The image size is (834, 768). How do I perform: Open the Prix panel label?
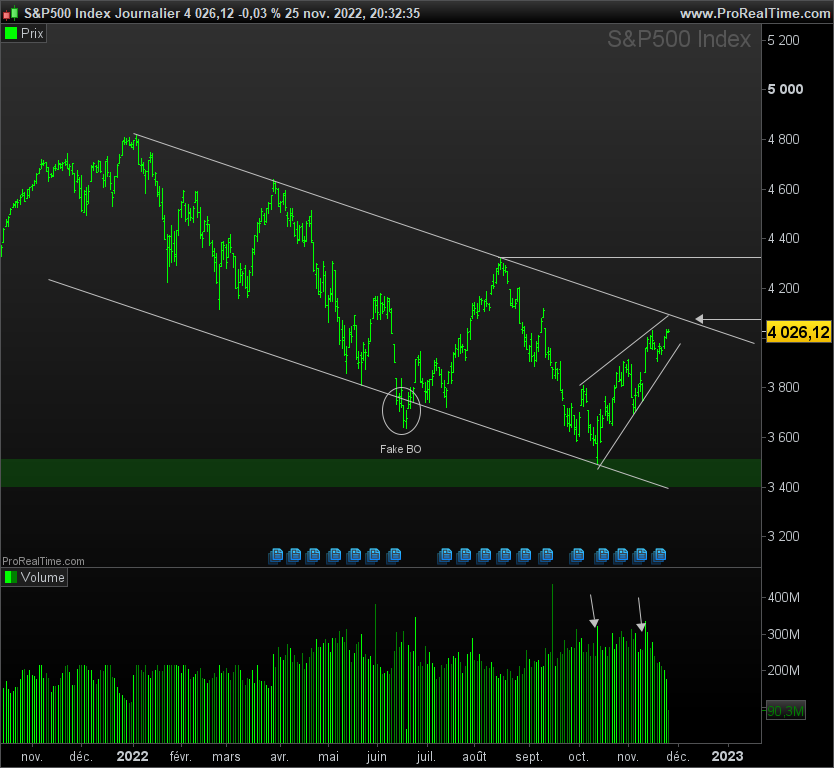(x=24, y=34)
